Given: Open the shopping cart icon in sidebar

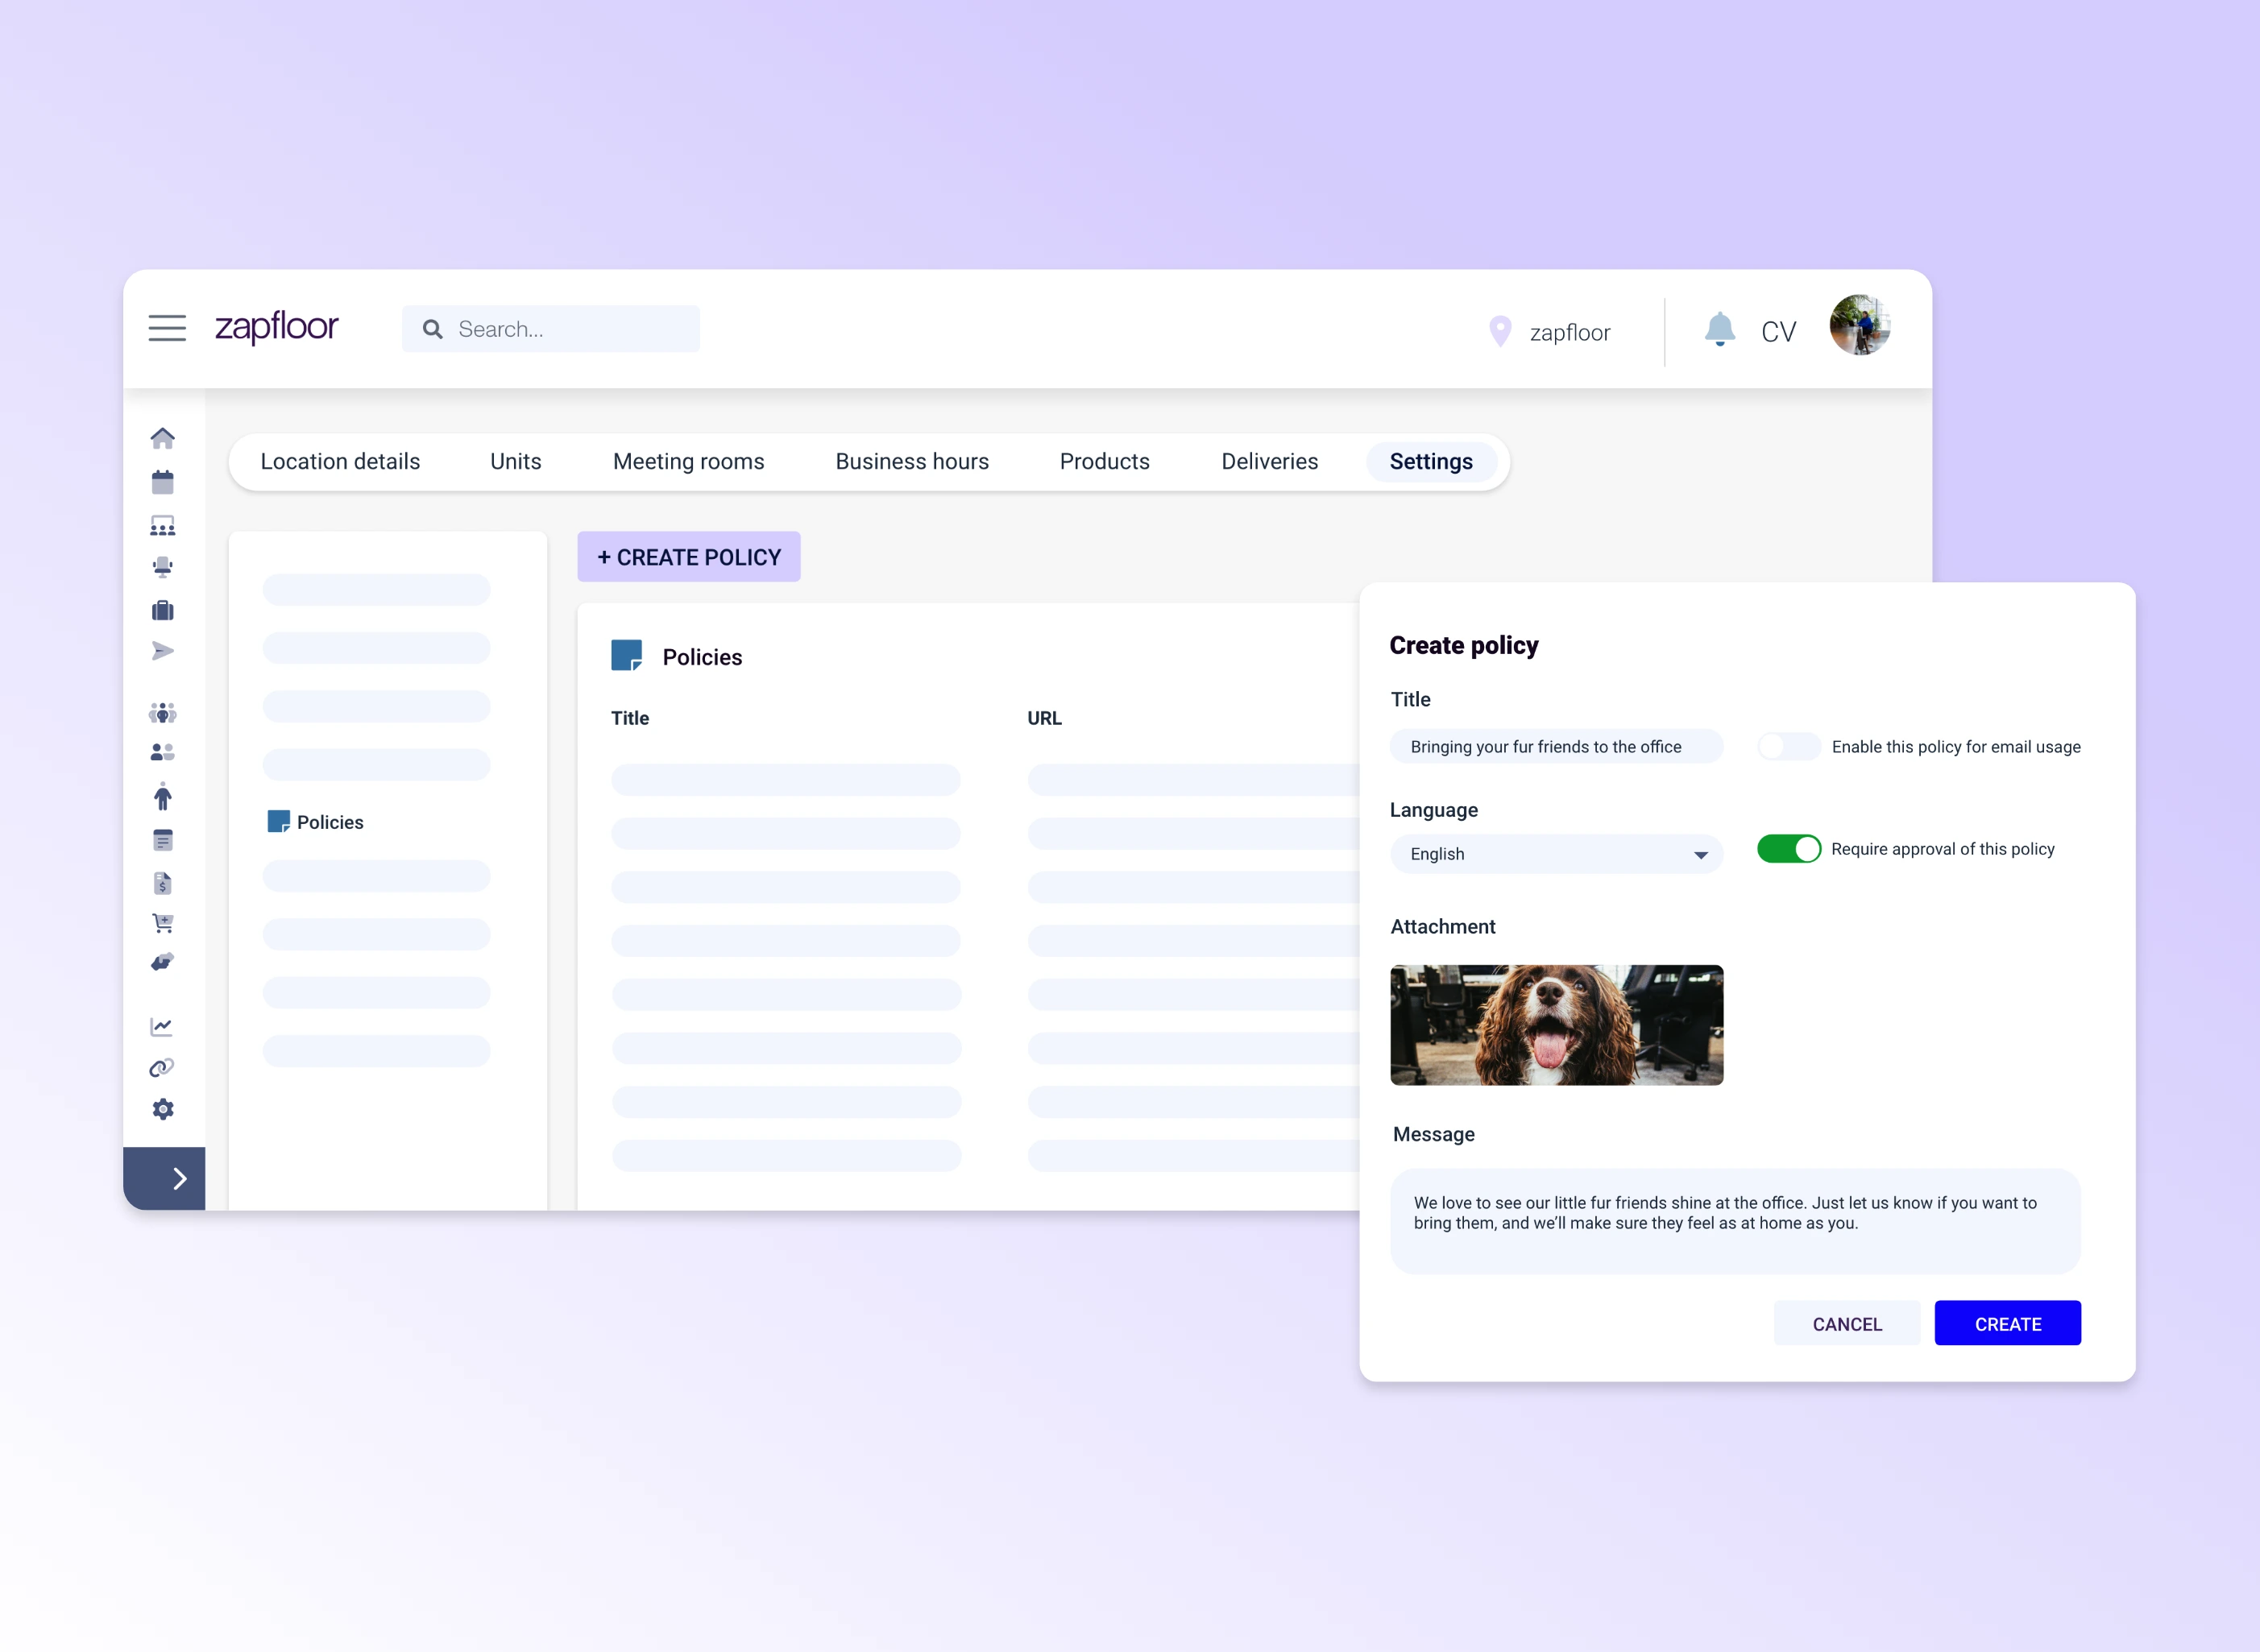Looking at the screenshot, I should click(163, 922).
